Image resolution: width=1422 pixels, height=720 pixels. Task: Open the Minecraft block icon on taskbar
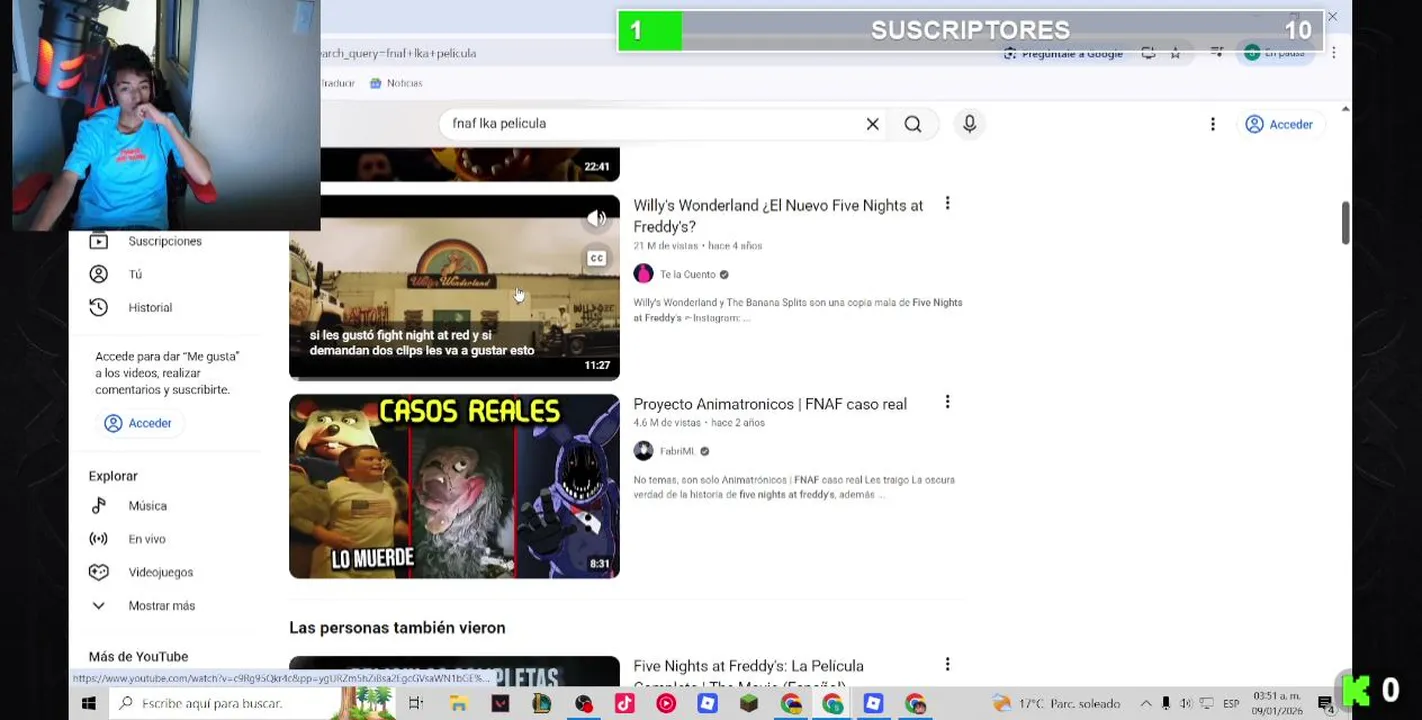749,704
